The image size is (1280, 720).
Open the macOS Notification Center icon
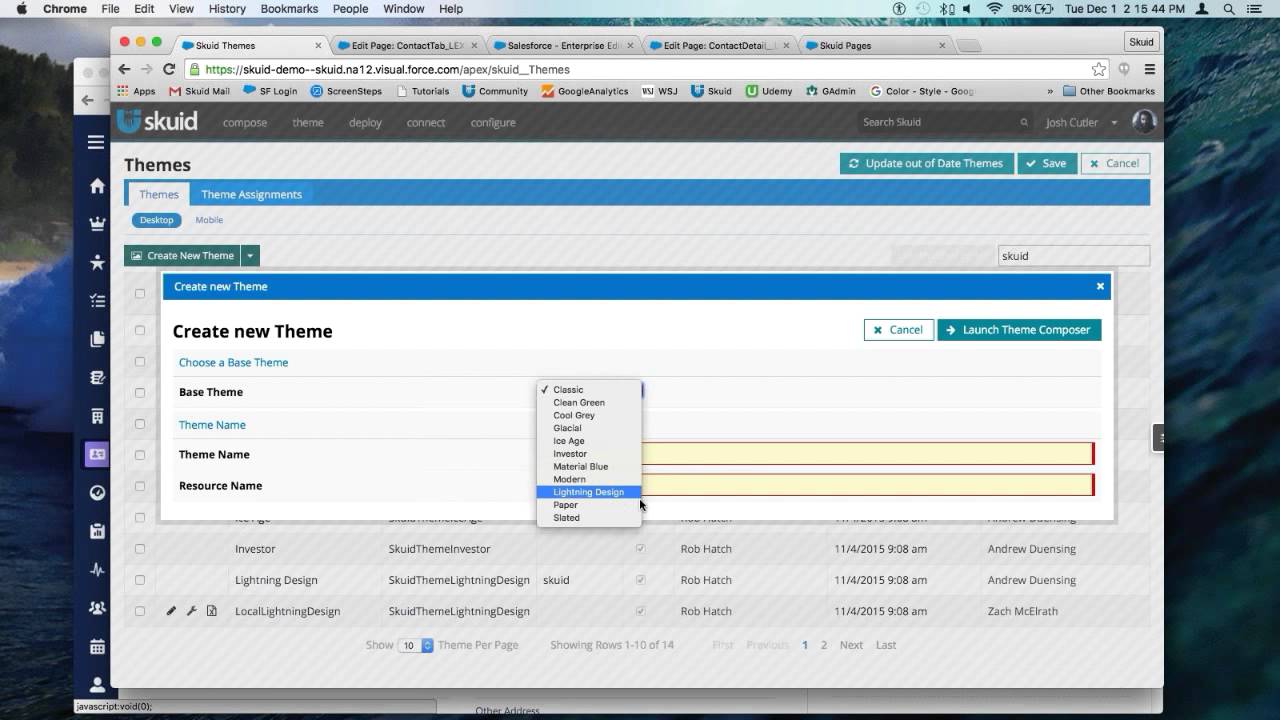pos(1256,9)
